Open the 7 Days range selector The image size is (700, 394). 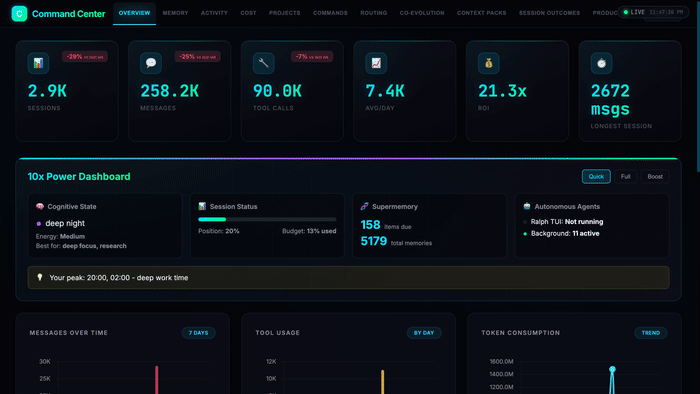(x=199, y=333)
